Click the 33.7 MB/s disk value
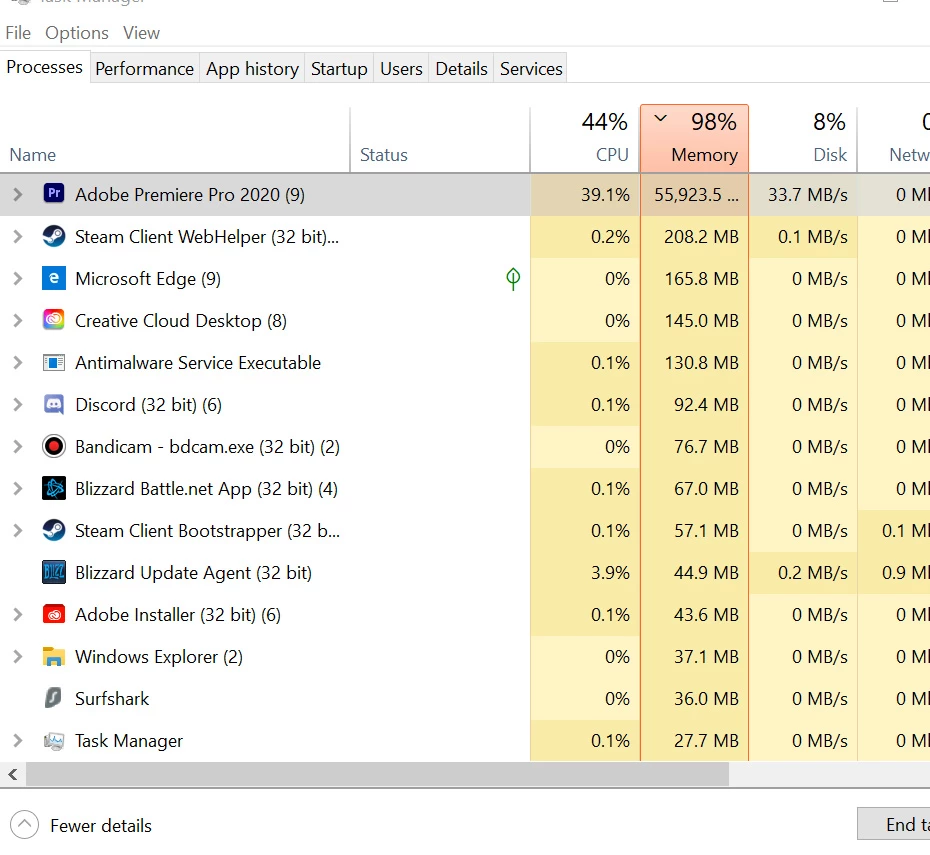Image resolution: width=930 pixels, height=855 pixels. click(808, 194)
